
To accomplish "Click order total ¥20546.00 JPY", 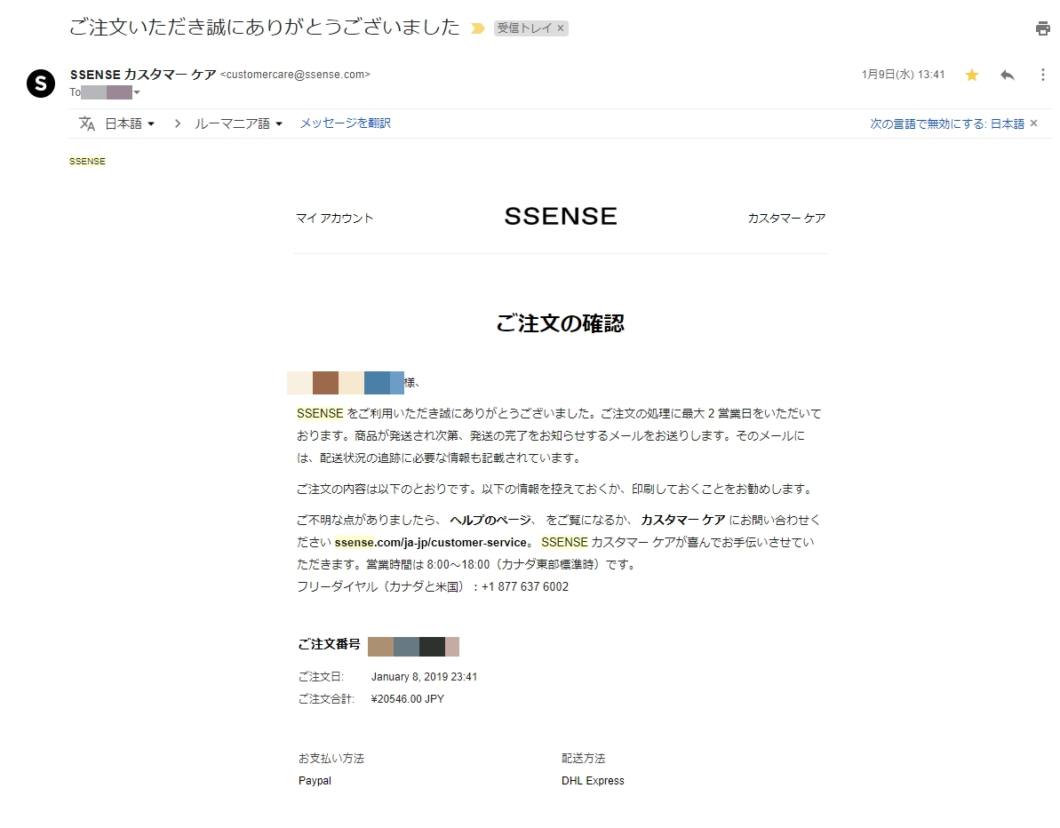I will [x=408, y=699].
